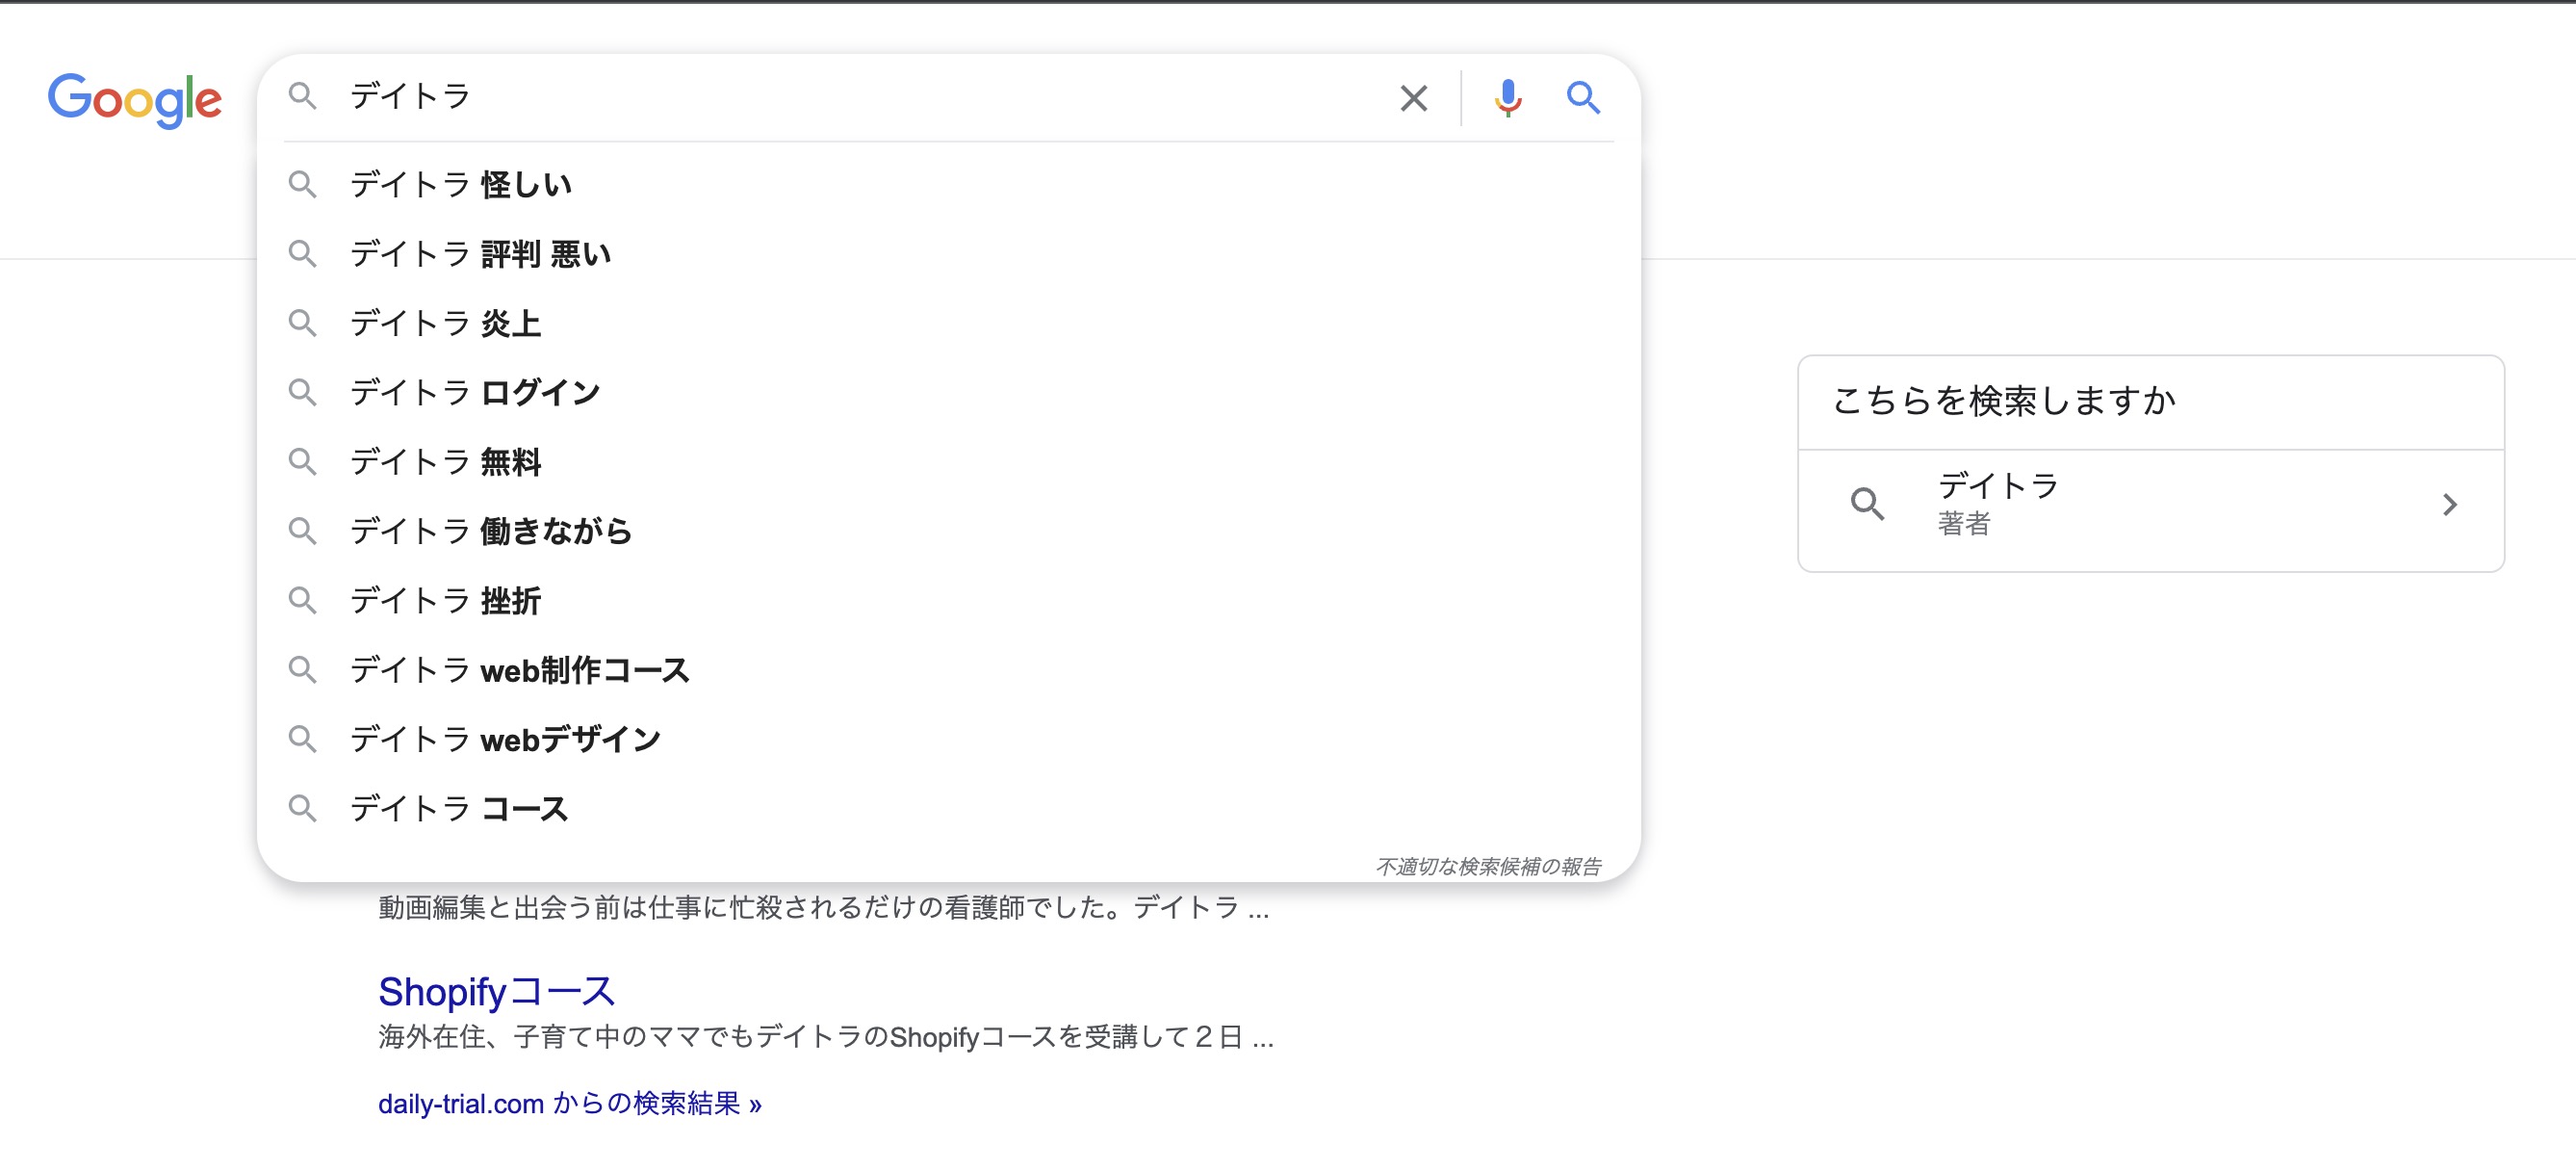The height and width of the screenshot is (1171, 2576).
Task: Open daily-trial.com からの検索結果 link
Action: click(x=569, y=1104)
